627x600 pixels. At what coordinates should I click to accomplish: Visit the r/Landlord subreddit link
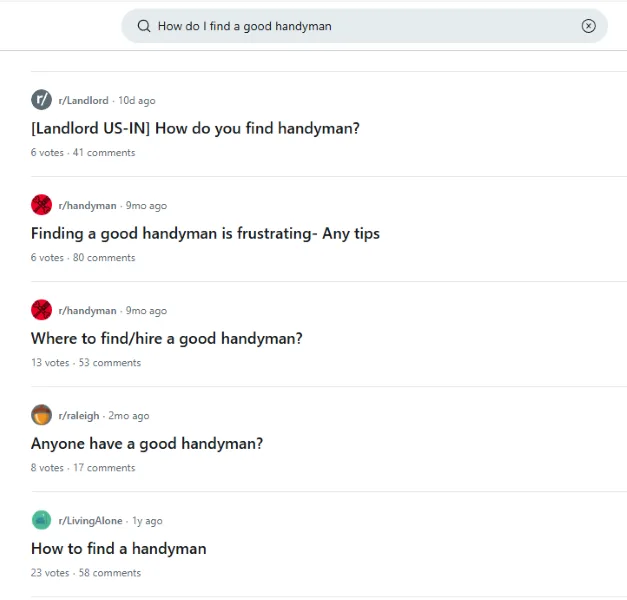(84, 100)
